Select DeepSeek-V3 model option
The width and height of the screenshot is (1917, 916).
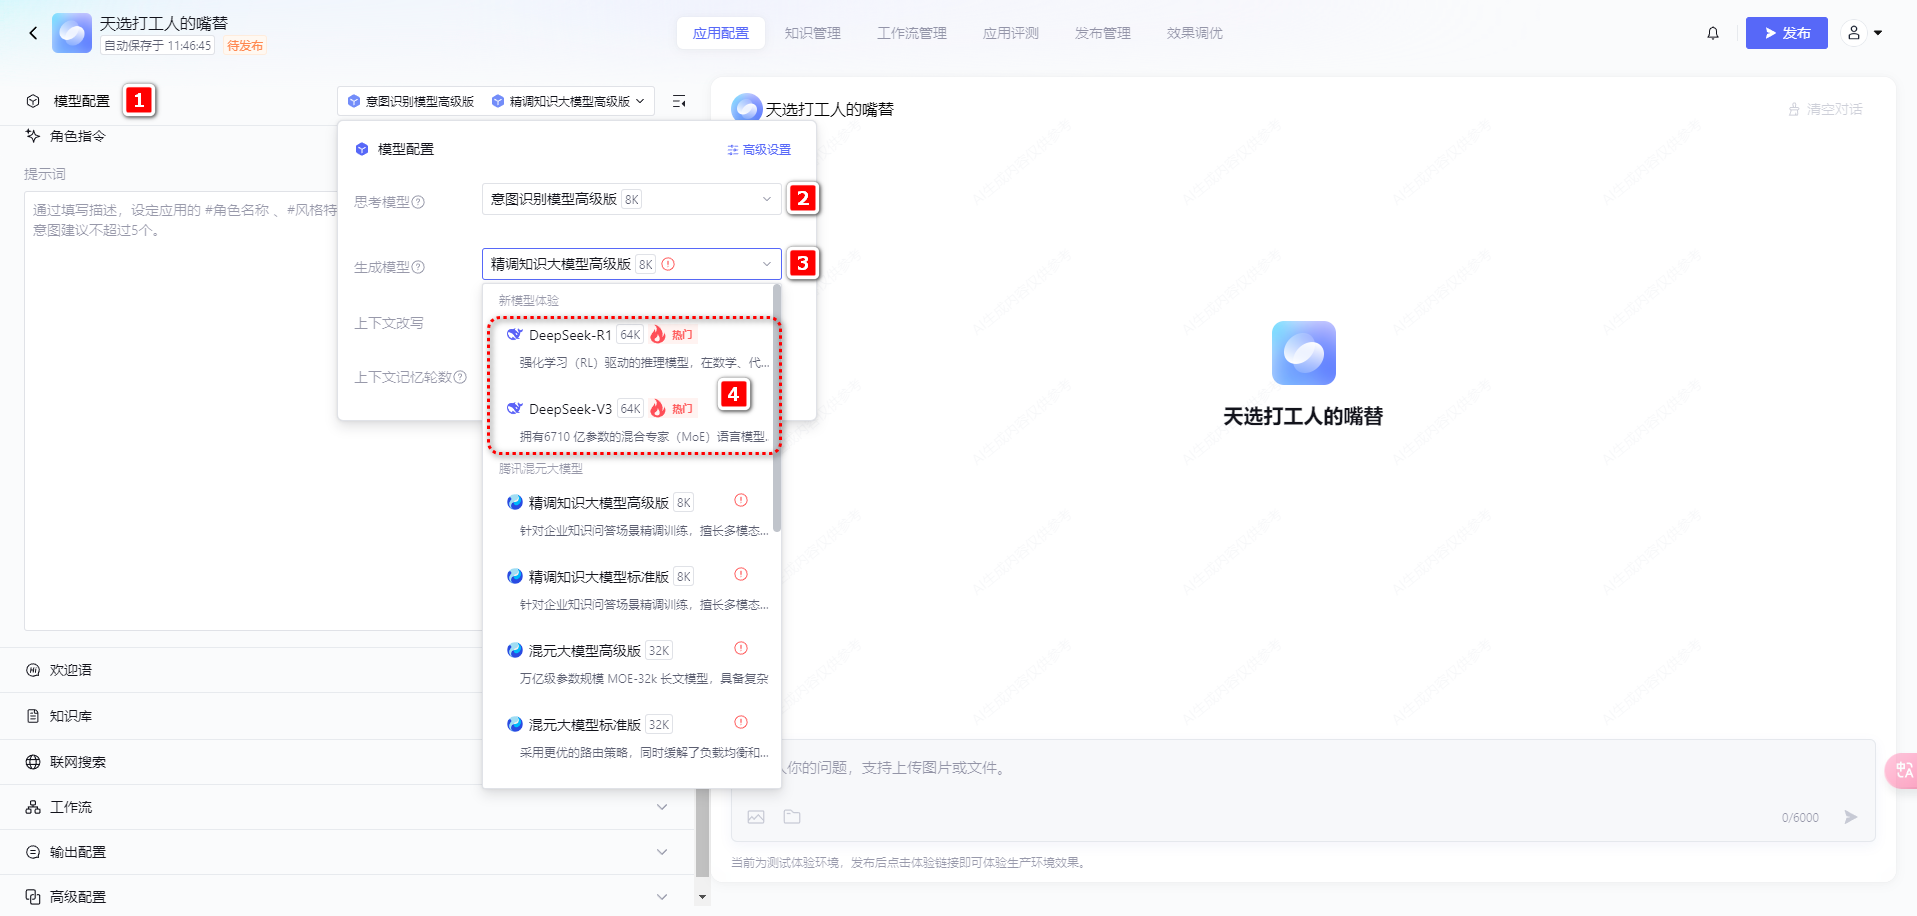[633, 422]
